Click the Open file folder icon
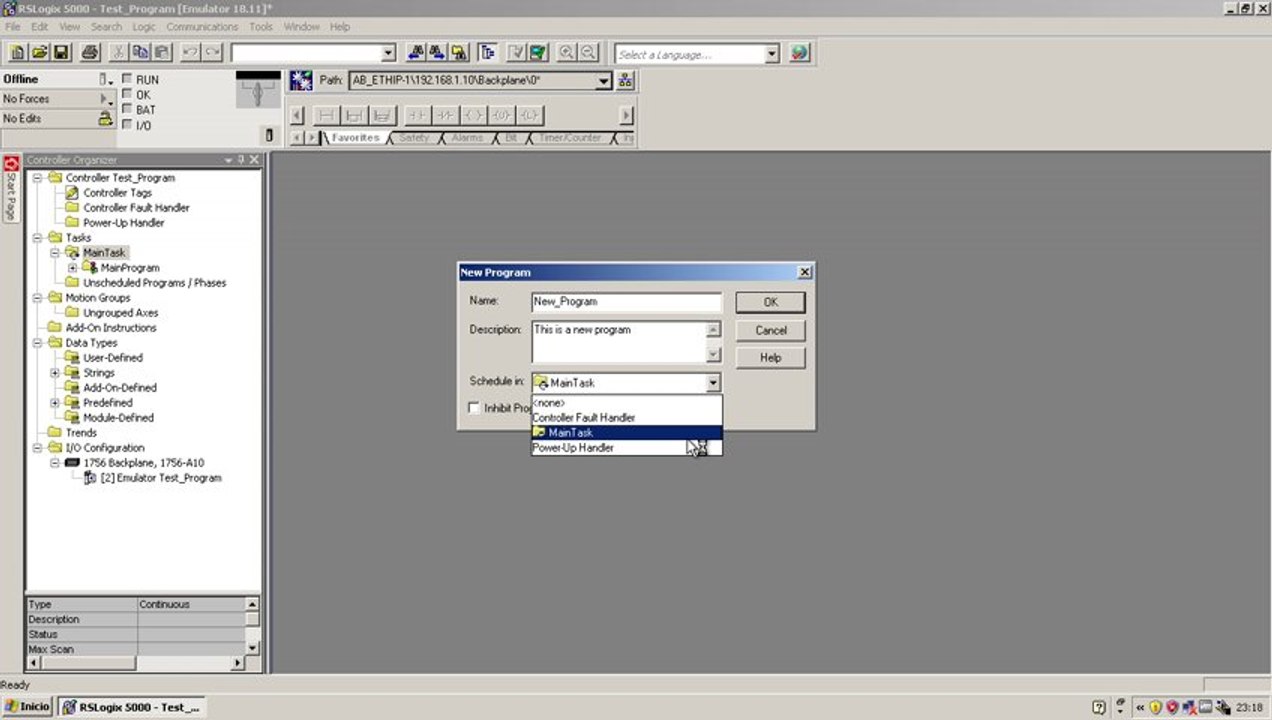 point(40,53)
